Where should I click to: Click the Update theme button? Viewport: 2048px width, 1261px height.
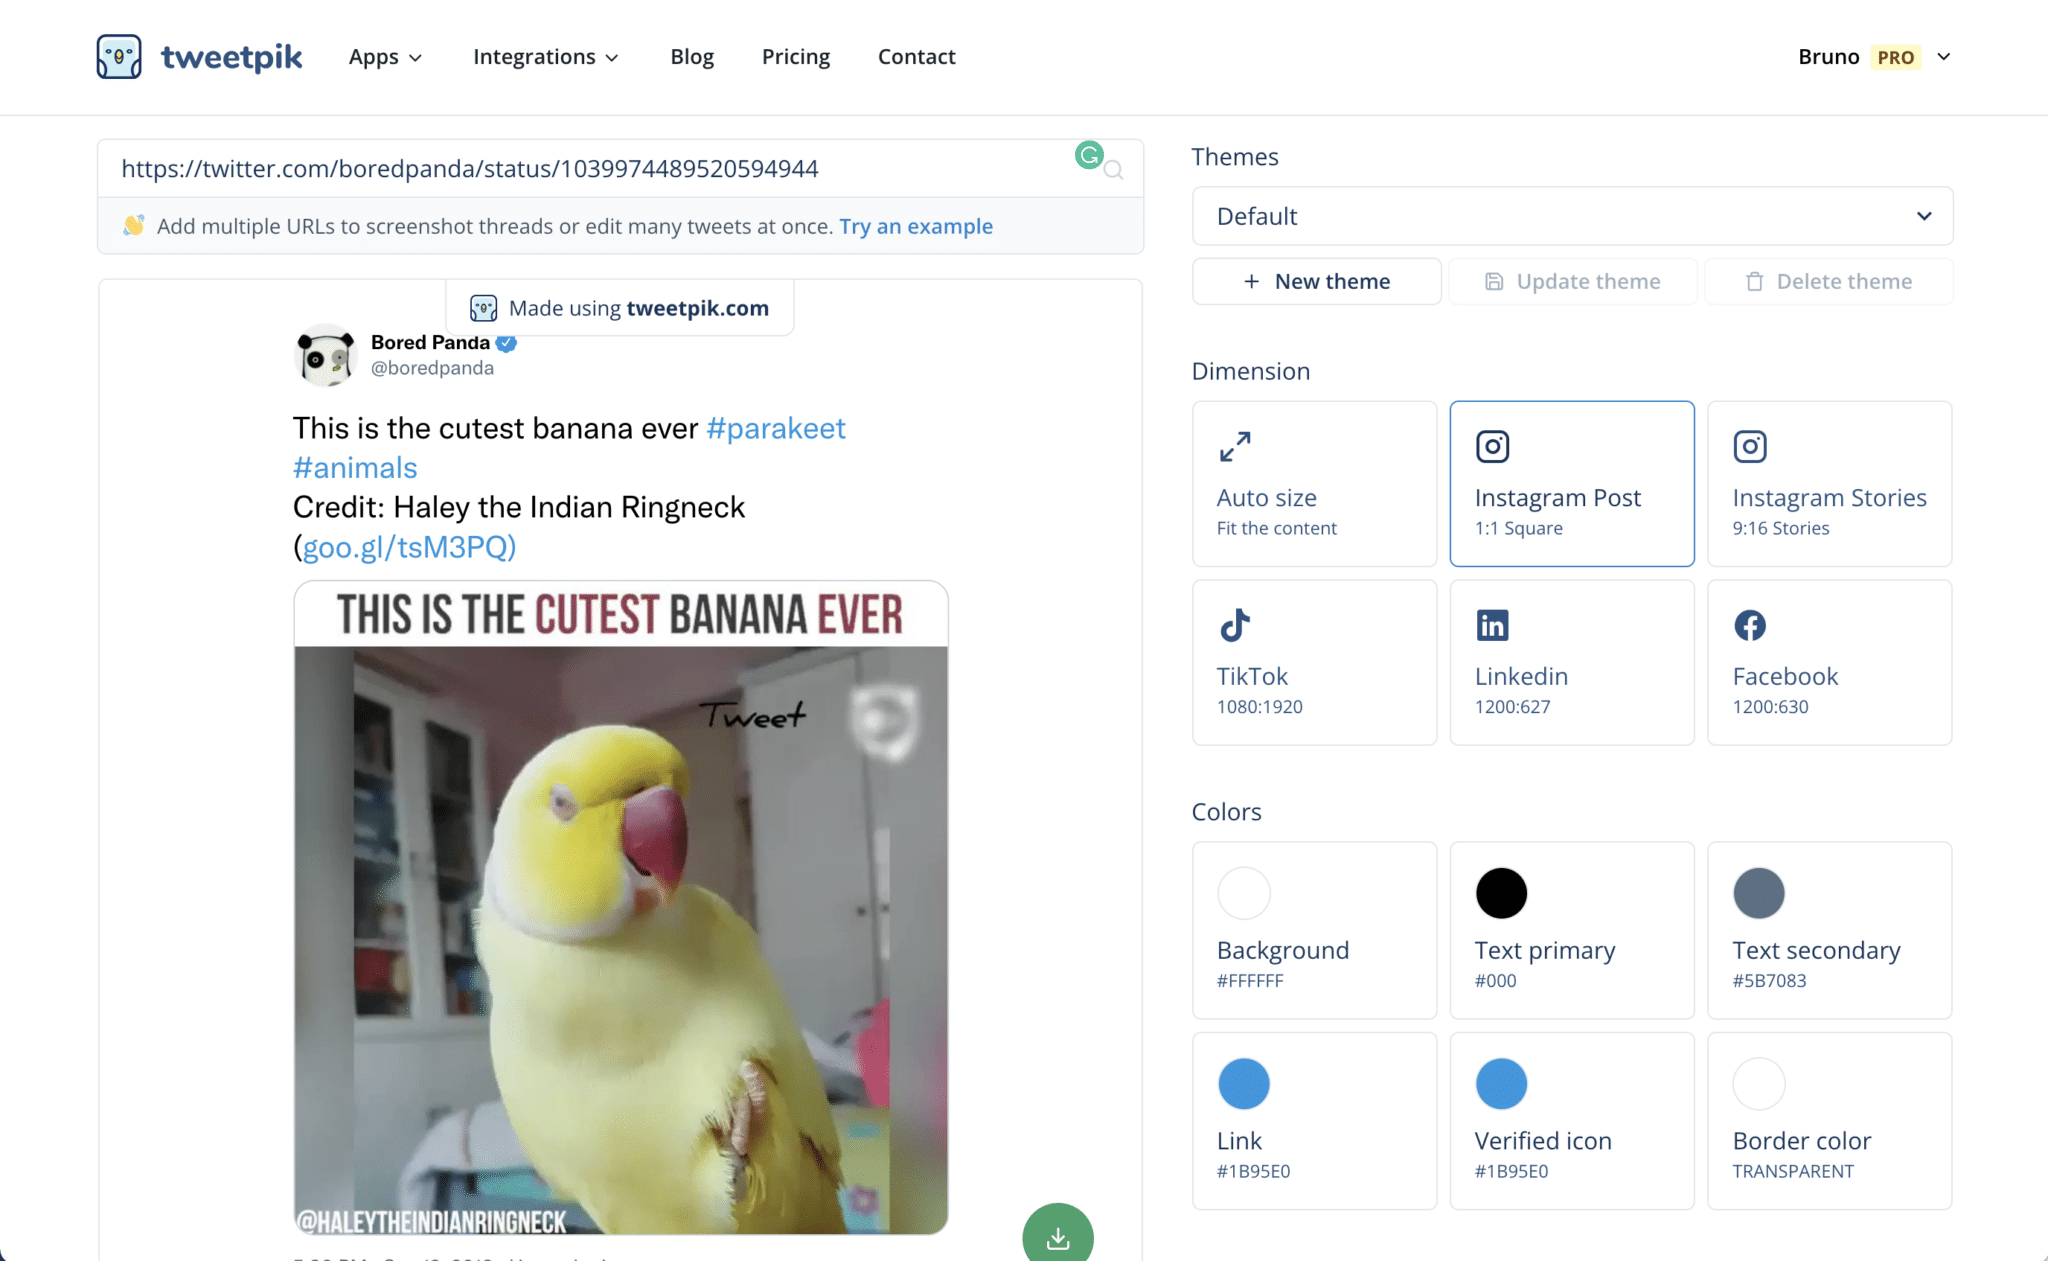[1573, 281]
